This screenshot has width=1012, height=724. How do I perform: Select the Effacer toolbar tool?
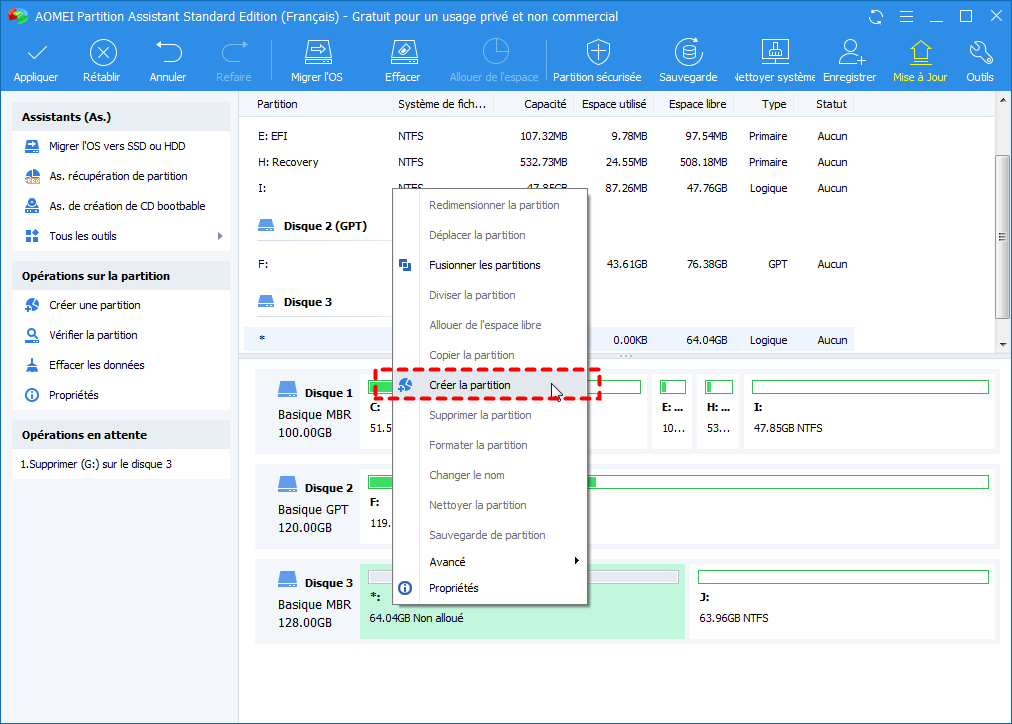click(403, 61)
